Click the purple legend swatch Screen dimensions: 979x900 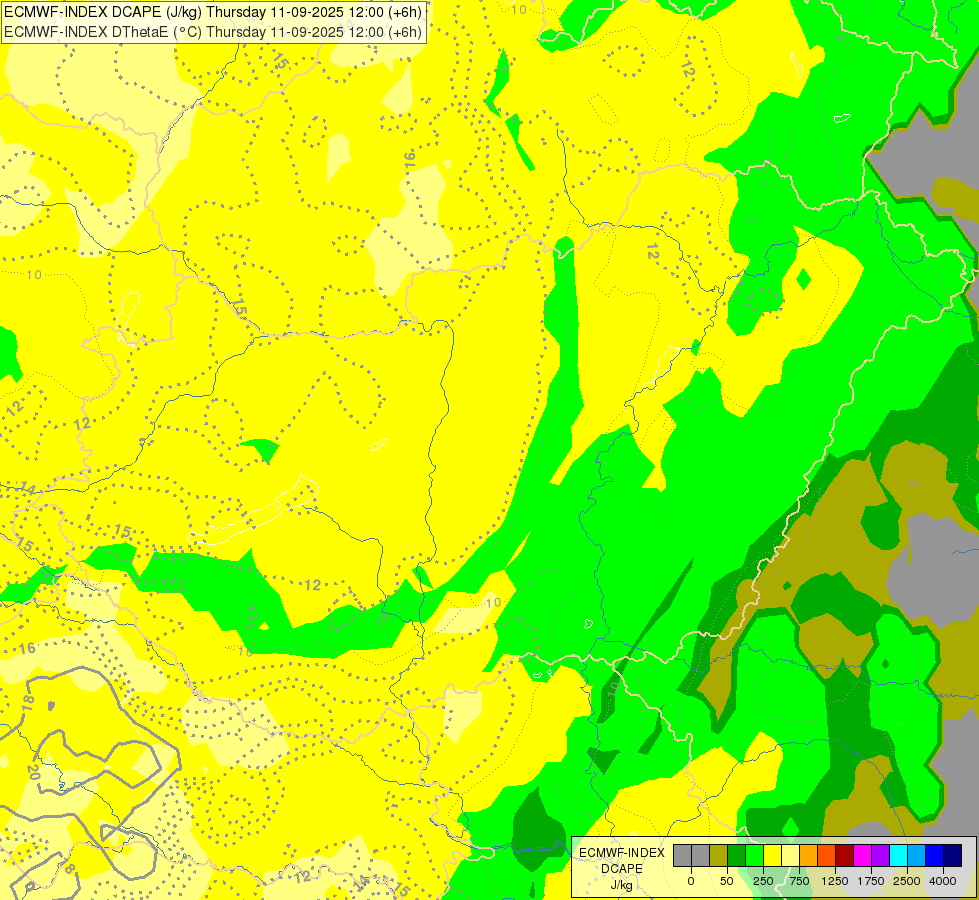880,855
